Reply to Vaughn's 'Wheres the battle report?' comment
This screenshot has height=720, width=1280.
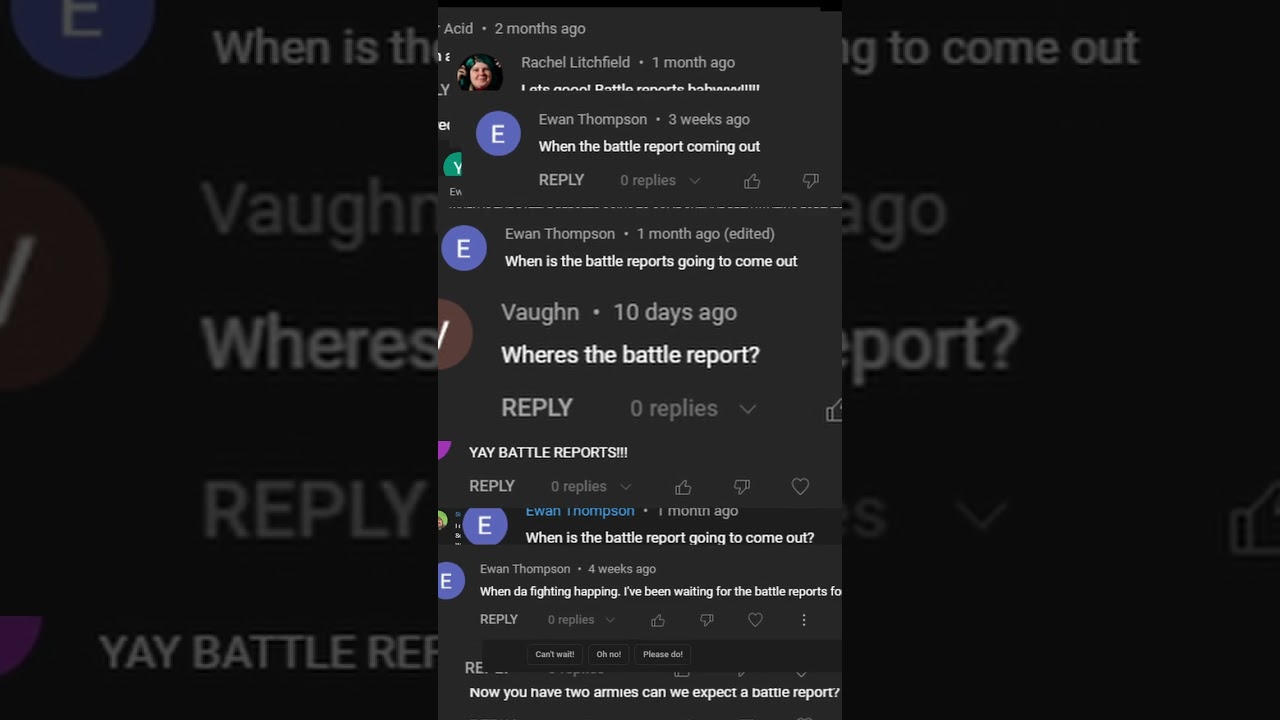(537, 408)
